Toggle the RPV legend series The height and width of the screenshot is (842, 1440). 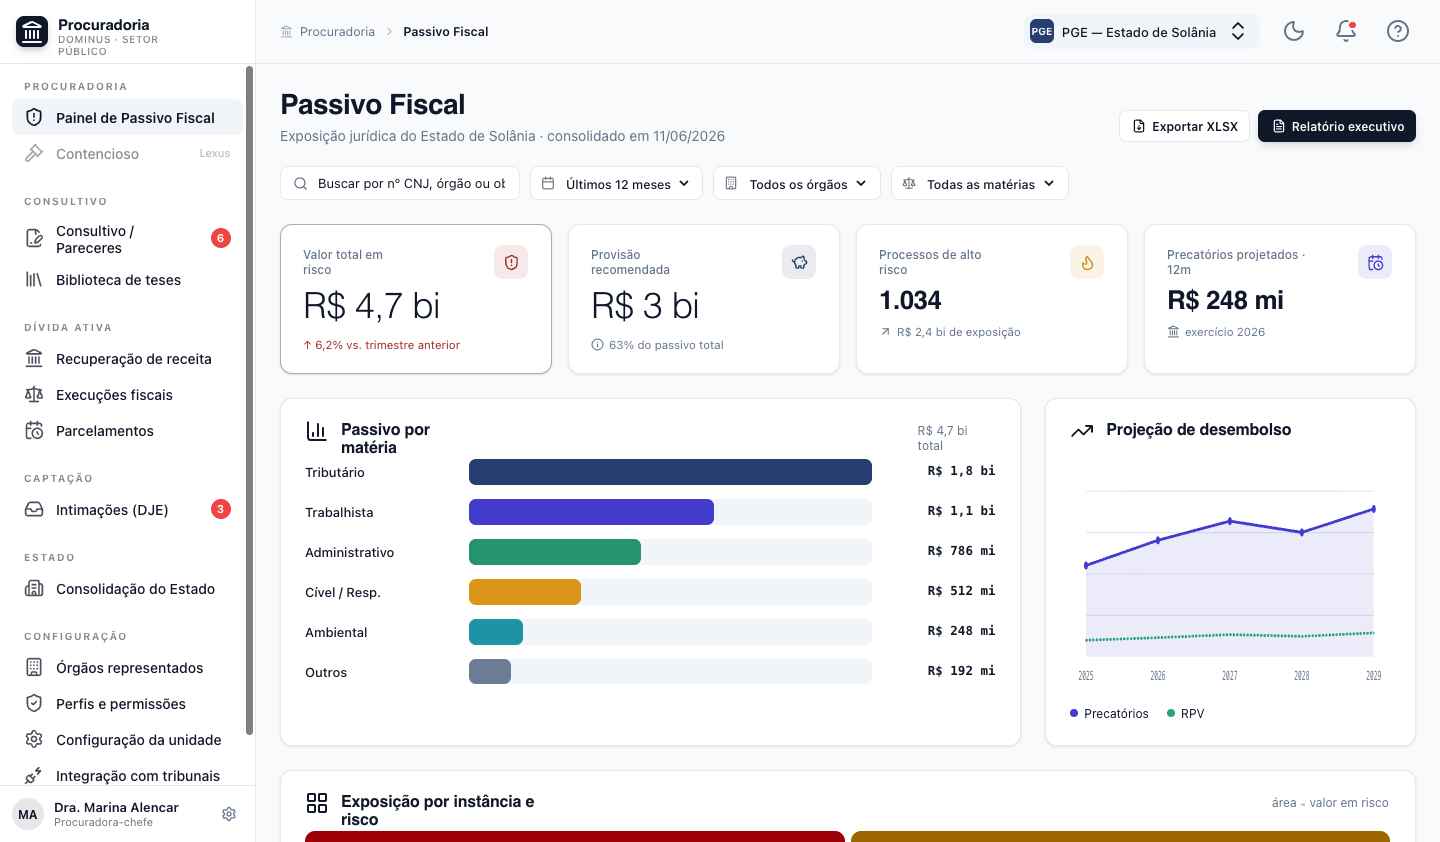click(x=1185, y=713)
